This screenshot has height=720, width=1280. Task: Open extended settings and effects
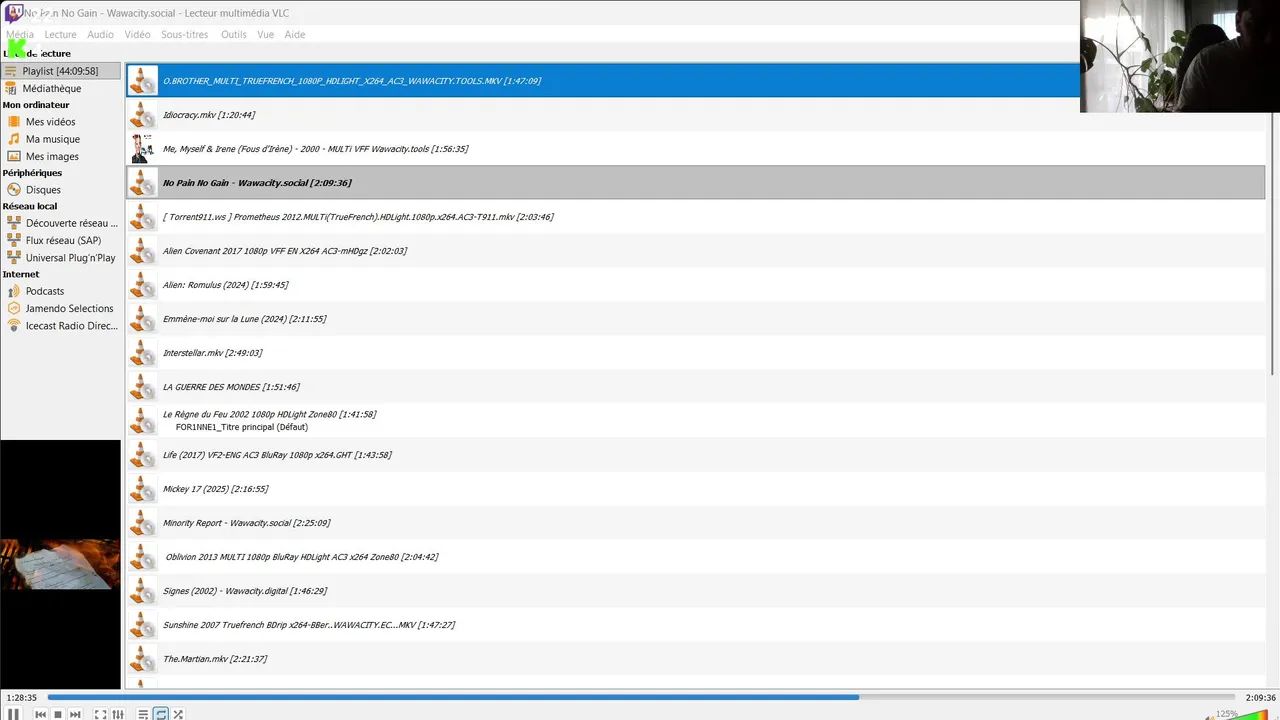pos(118,714)
